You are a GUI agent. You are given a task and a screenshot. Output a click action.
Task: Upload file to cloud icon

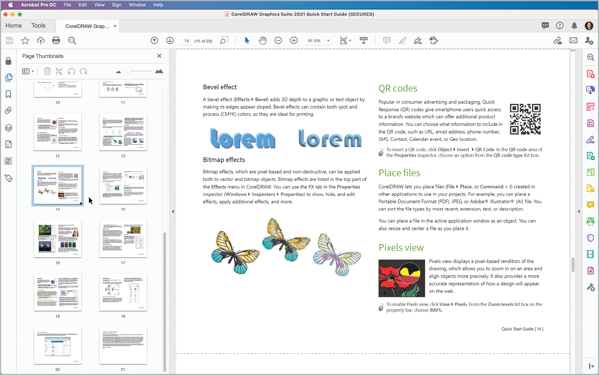click(40, 40)
